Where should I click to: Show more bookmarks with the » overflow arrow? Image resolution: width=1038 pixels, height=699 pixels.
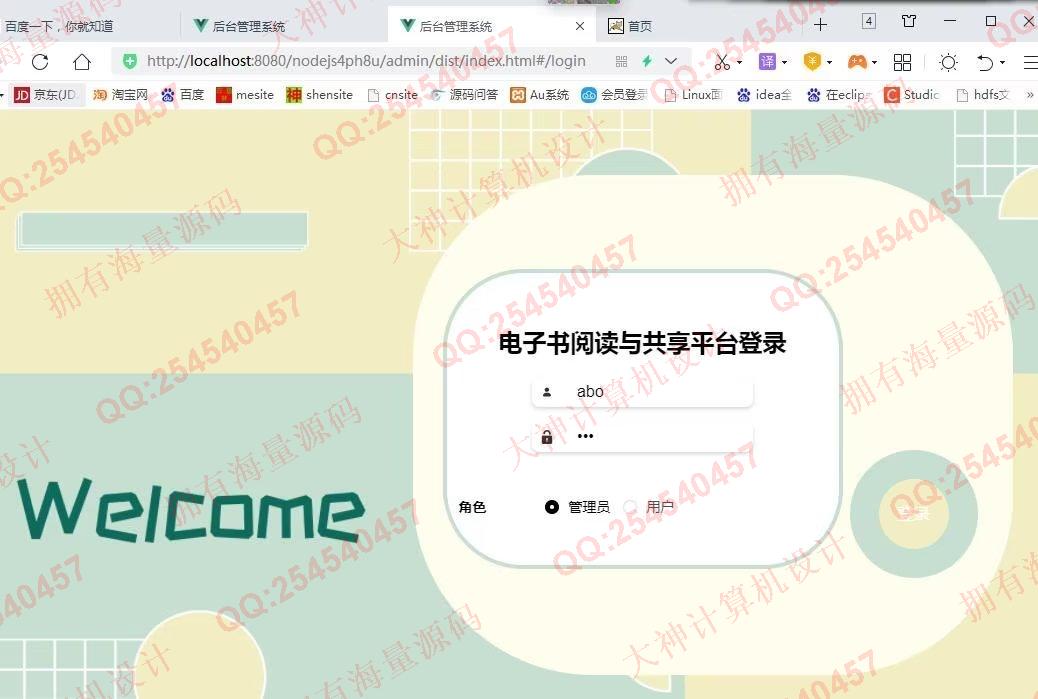tap(1030, 95)
